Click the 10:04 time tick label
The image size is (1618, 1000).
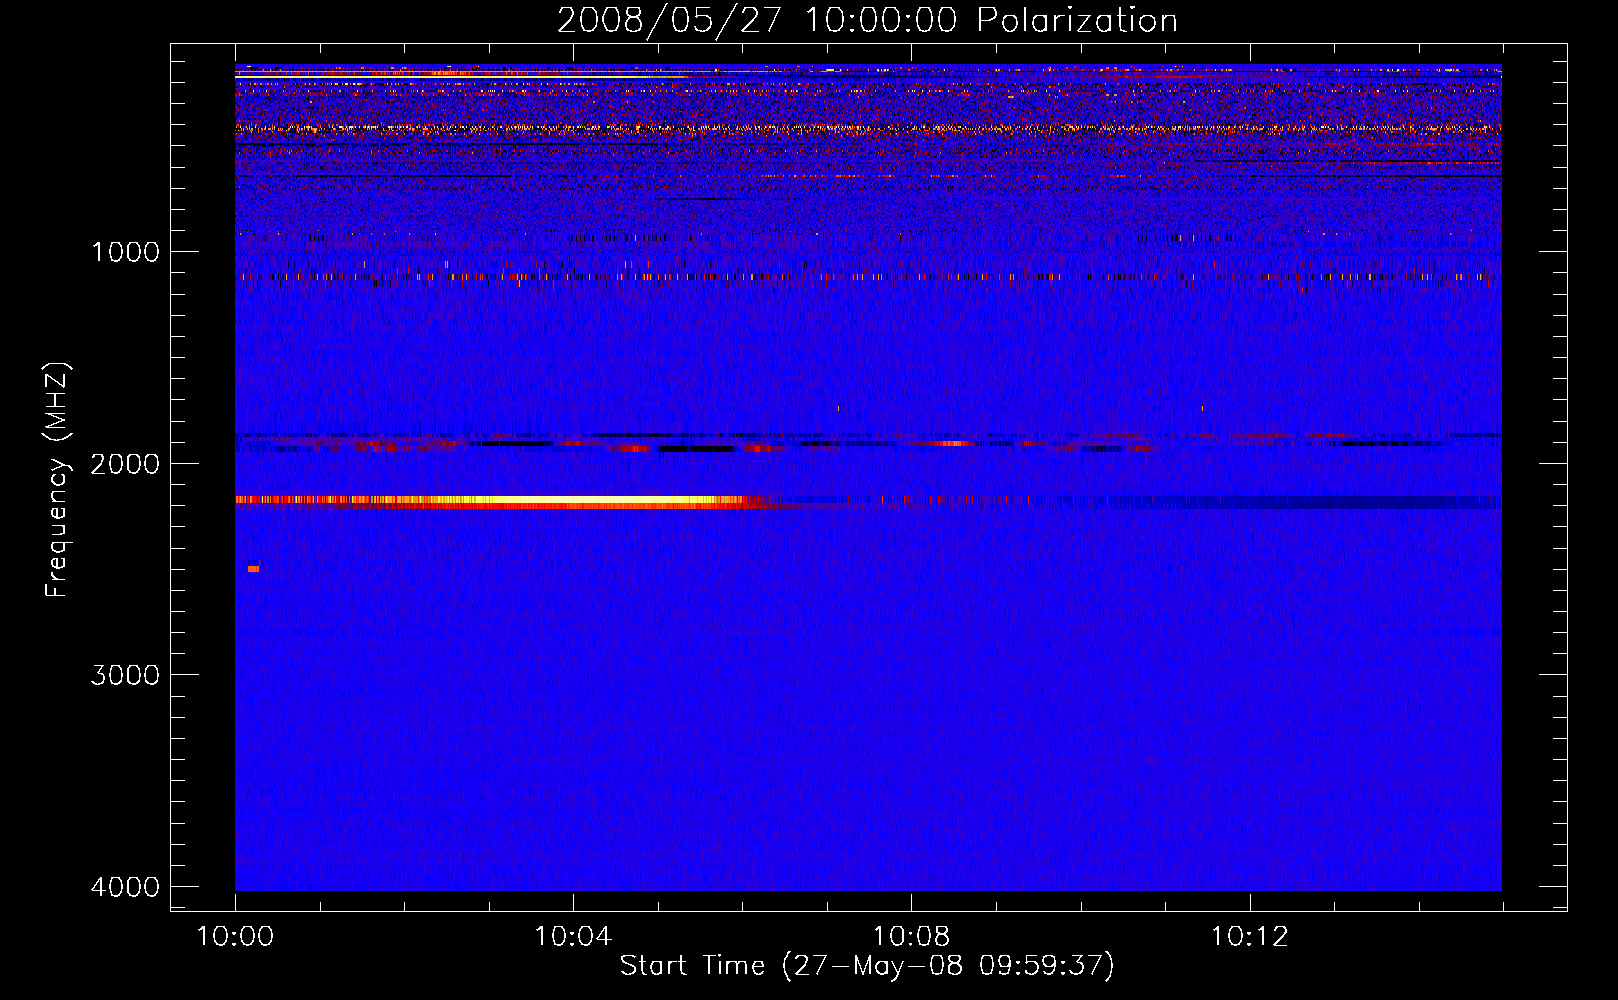pyautogui.click(x=573, y=937)
